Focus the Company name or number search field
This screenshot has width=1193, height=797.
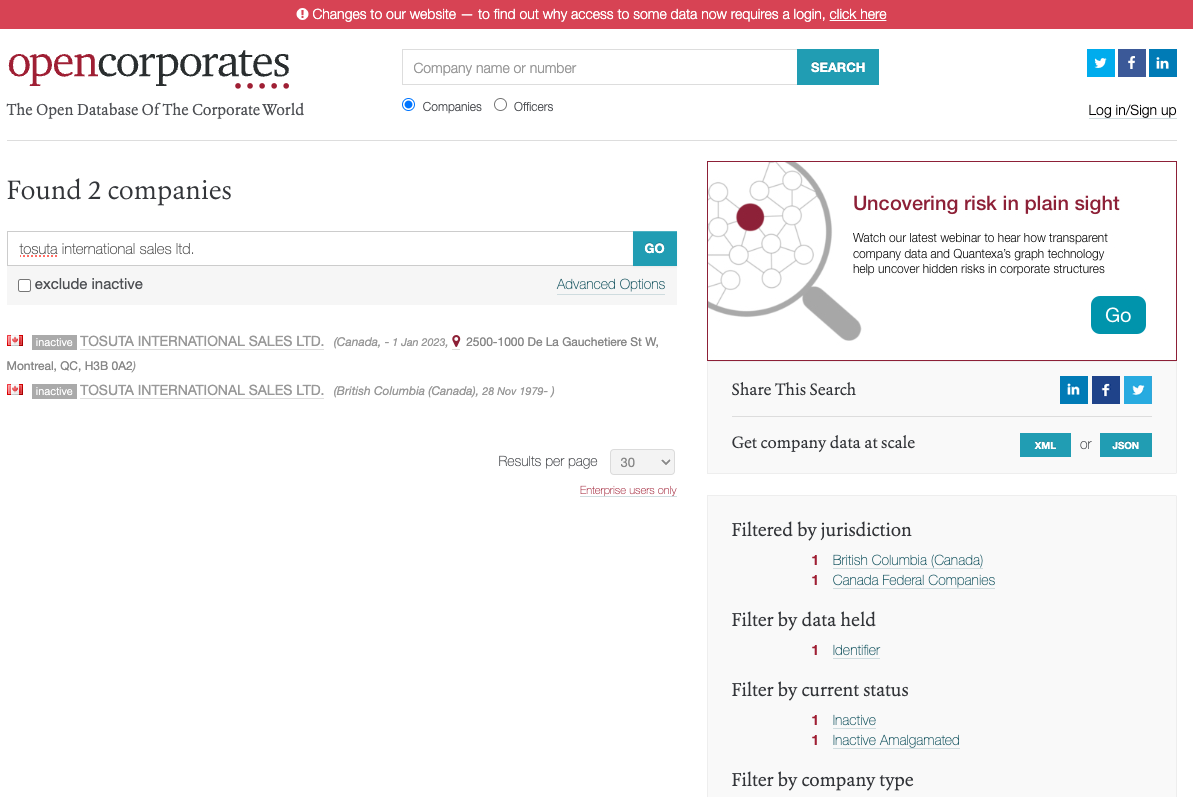(600, 67)
